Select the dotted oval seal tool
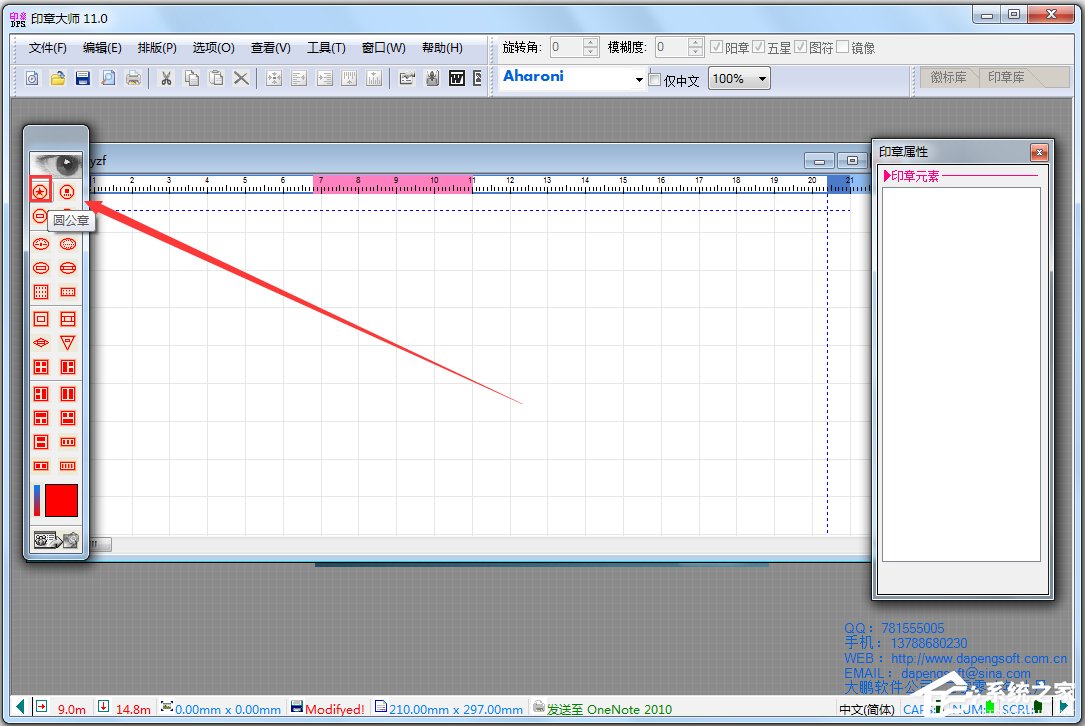Viewport: 1085px width, 726px height. coord(68,244)
